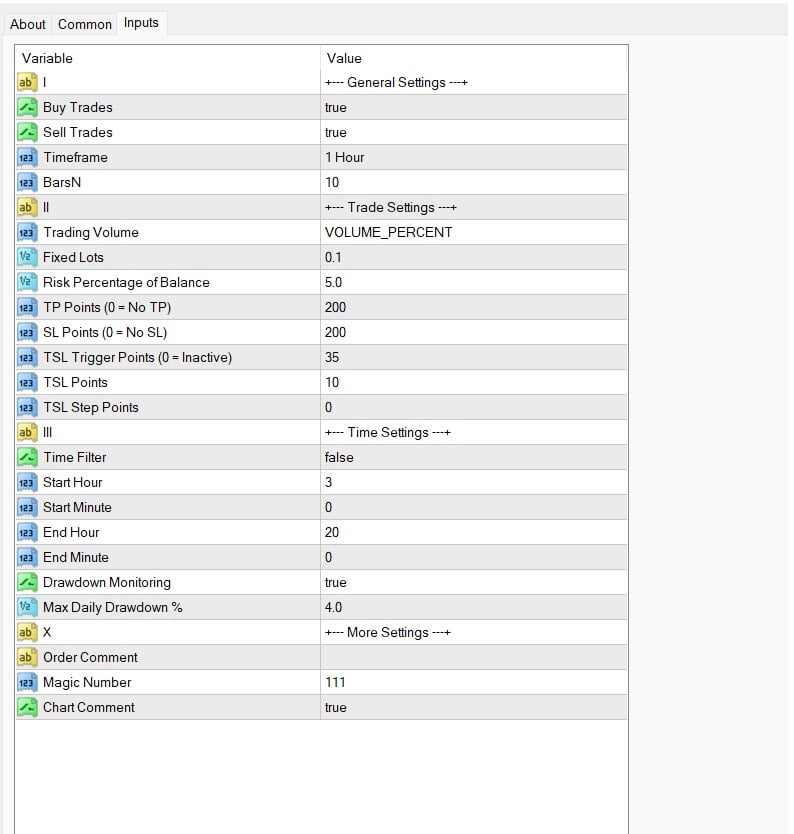Click the boolean icon beside Buy Trades
Screen dimensions: 794x834
(x=27, y=107)
